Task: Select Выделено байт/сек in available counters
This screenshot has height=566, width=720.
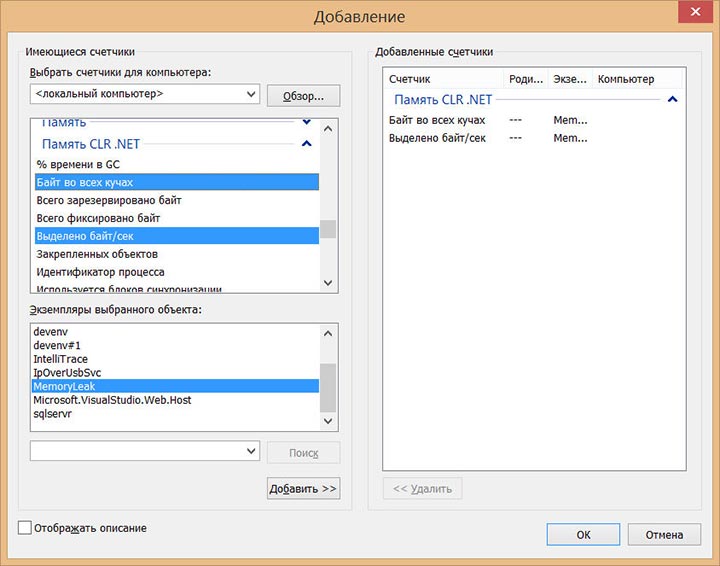Action: pyautogui.click(x=177, y=236)
